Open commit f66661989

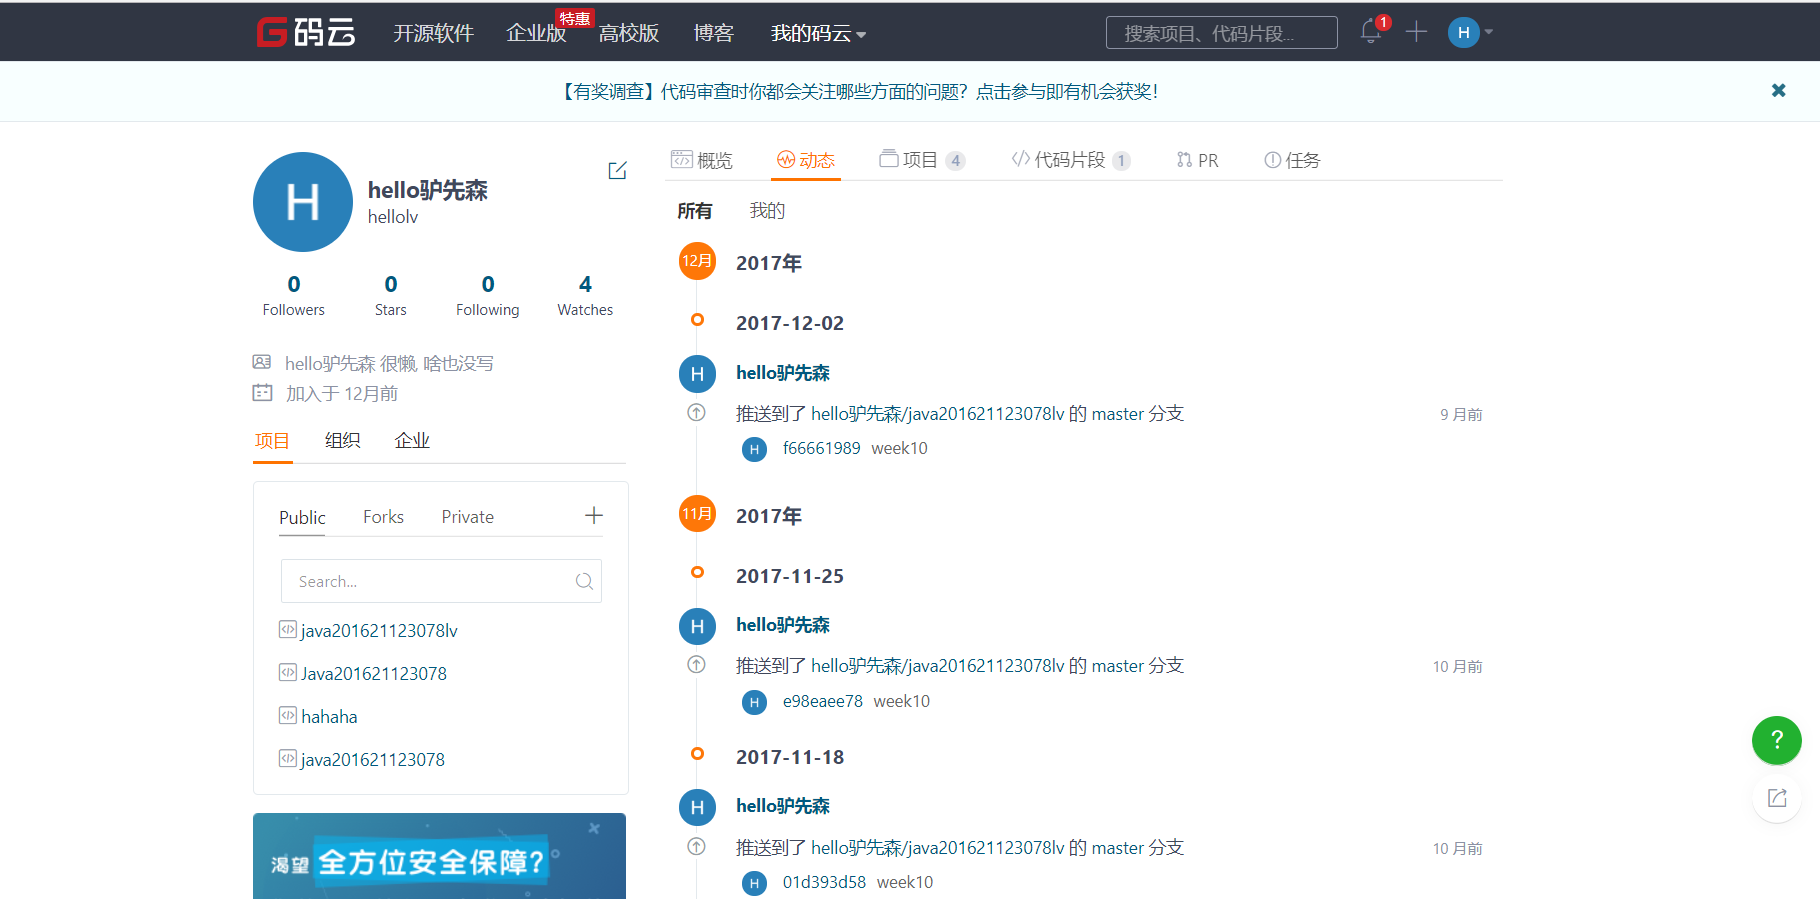[821, 448]
